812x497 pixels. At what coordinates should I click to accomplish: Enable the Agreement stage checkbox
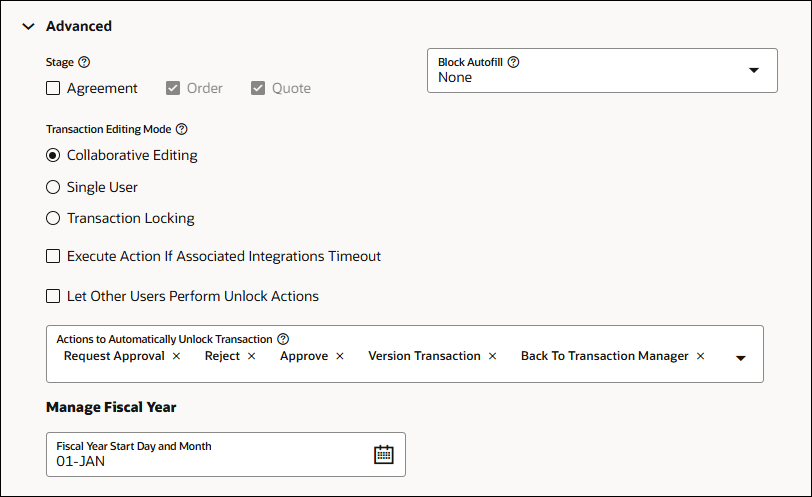(x=54, y=88)
